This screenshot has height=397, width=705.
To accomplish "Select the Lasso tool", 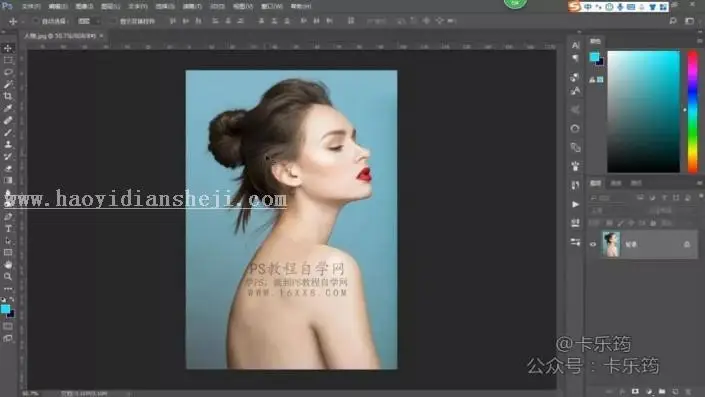I will [x=8, y=72].
